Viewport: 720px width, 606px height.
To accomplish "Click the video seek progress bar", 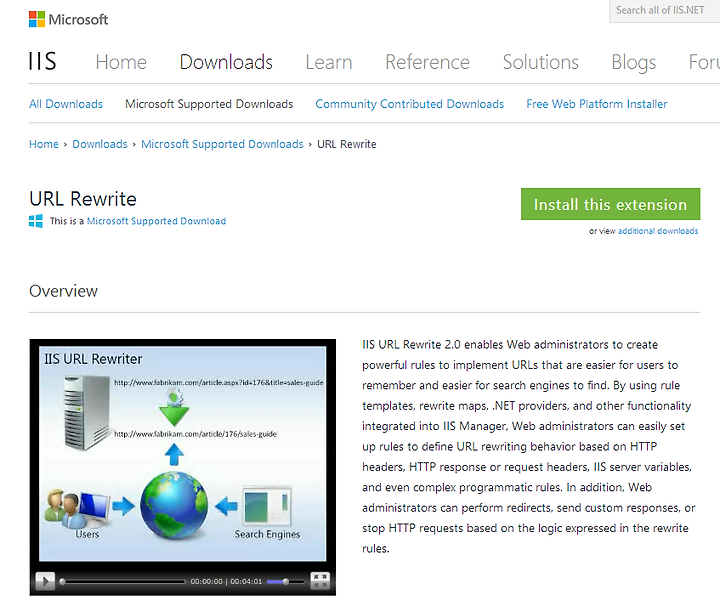I will 123,582.
